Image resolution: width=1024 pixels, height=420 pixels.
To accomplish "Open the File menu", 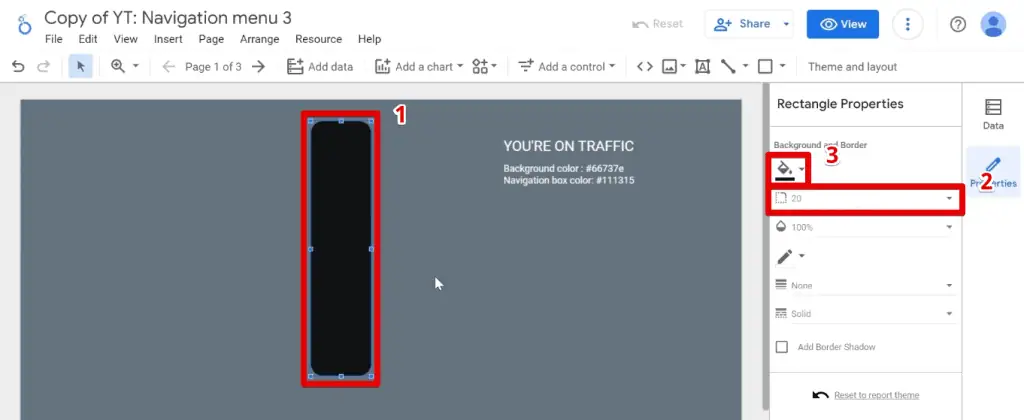I will pyautogui.click(x=54, y=39).
